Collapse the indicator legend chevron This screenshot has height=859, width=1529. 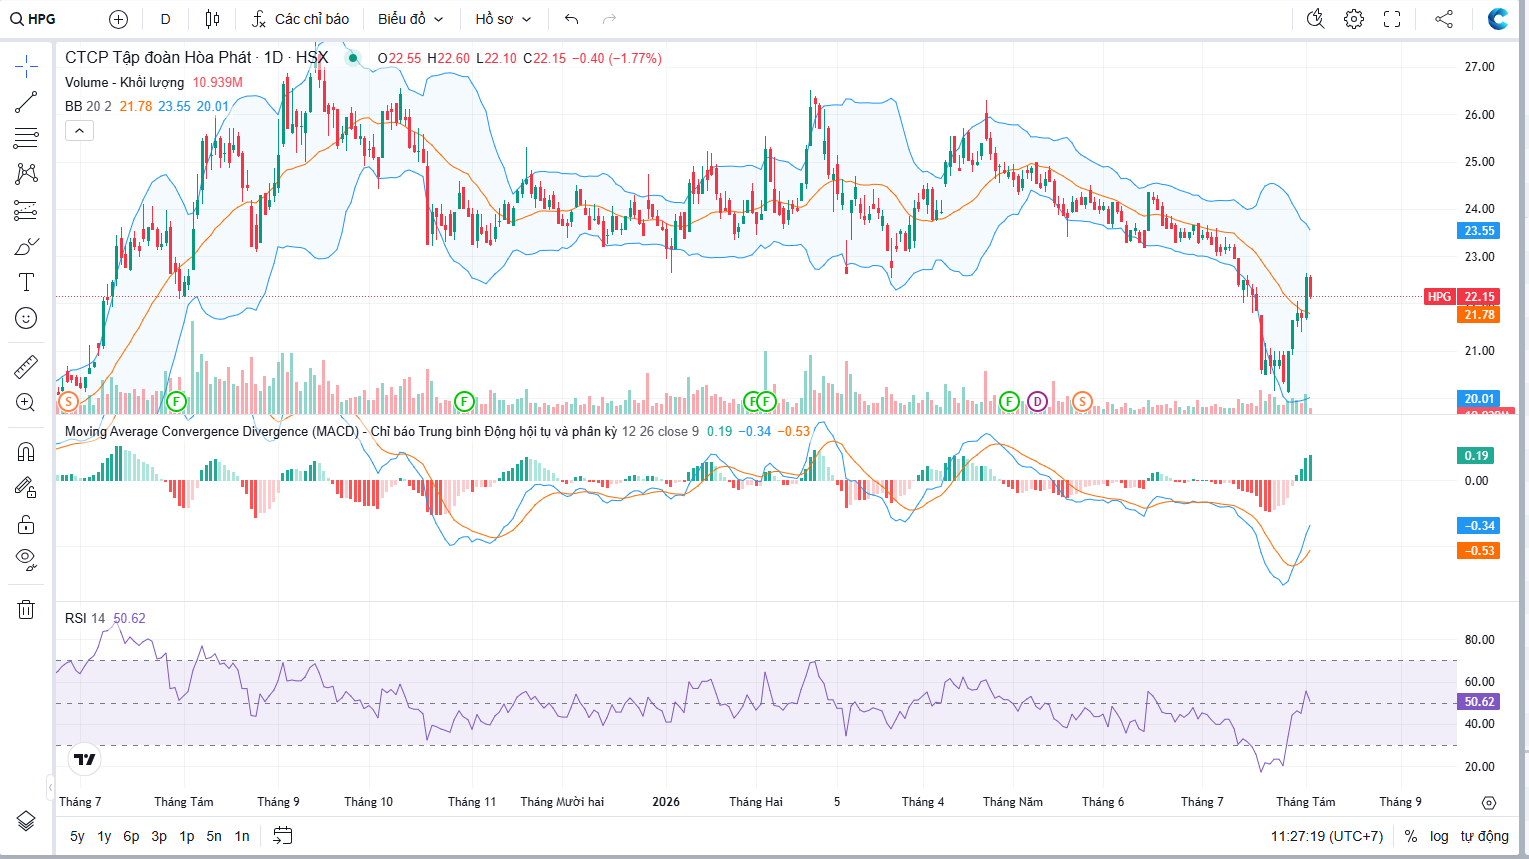click(x=79, y=130)
